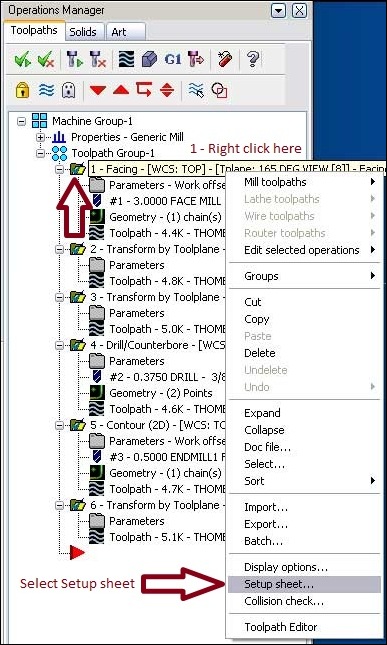Choose Expand from context menu

pos(304,413)
